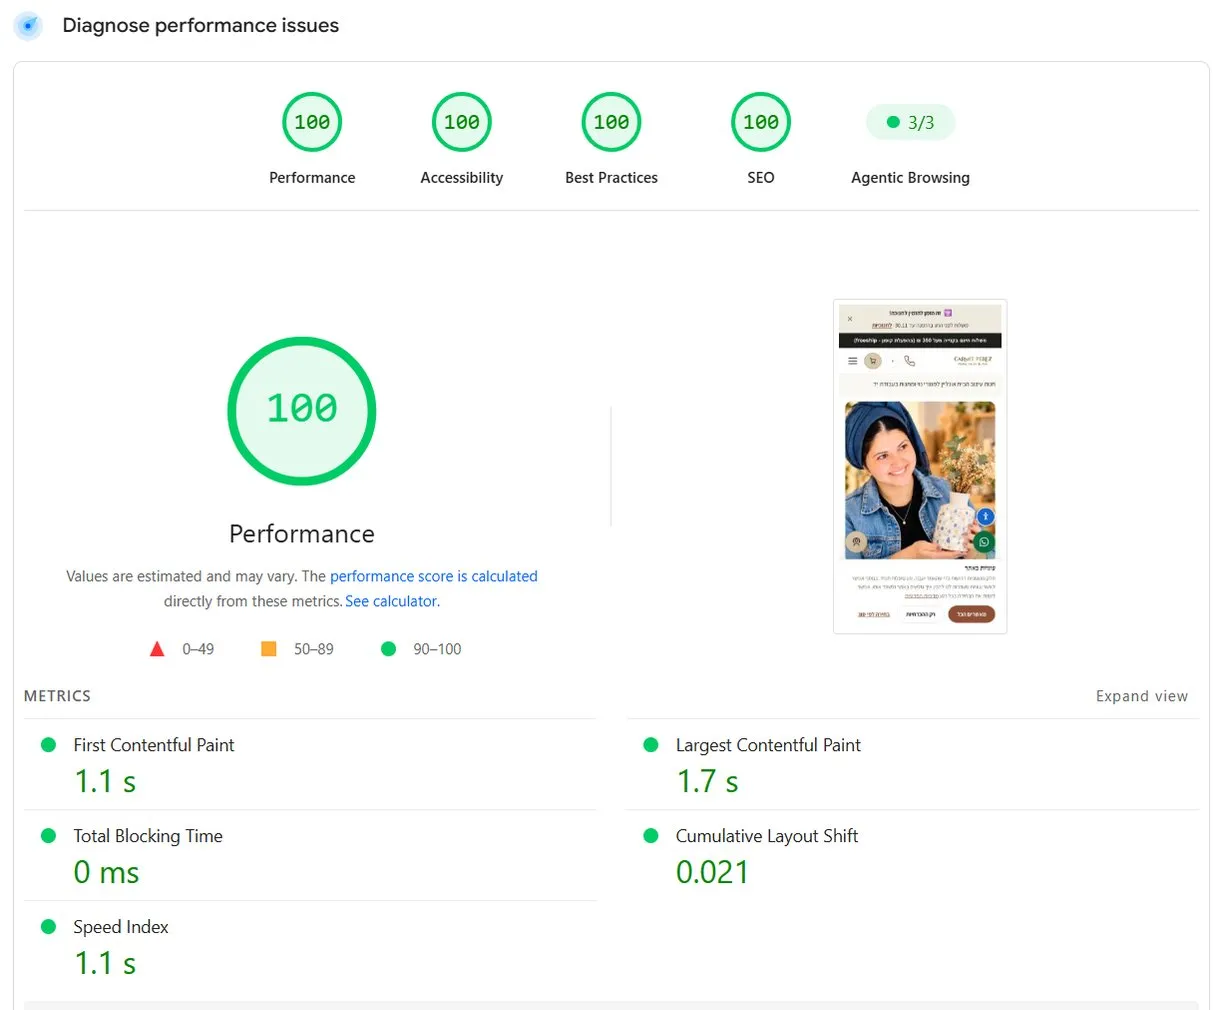The image size is (1222, 1010).
Task: Click the green dot beside First Contentful Paint
Action: tap(48, 745)
